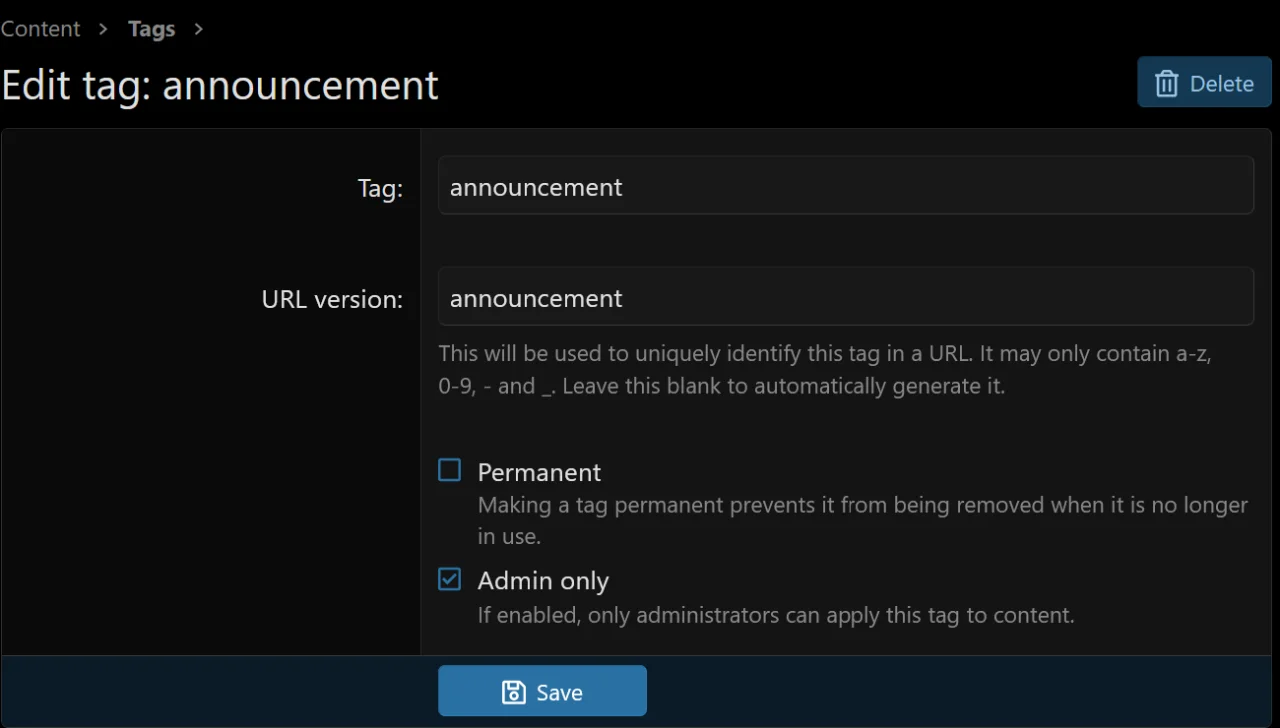Open the Tags breadcrumb link
1280x728 pixels.
pyautogui.click(x=151, y=29)
